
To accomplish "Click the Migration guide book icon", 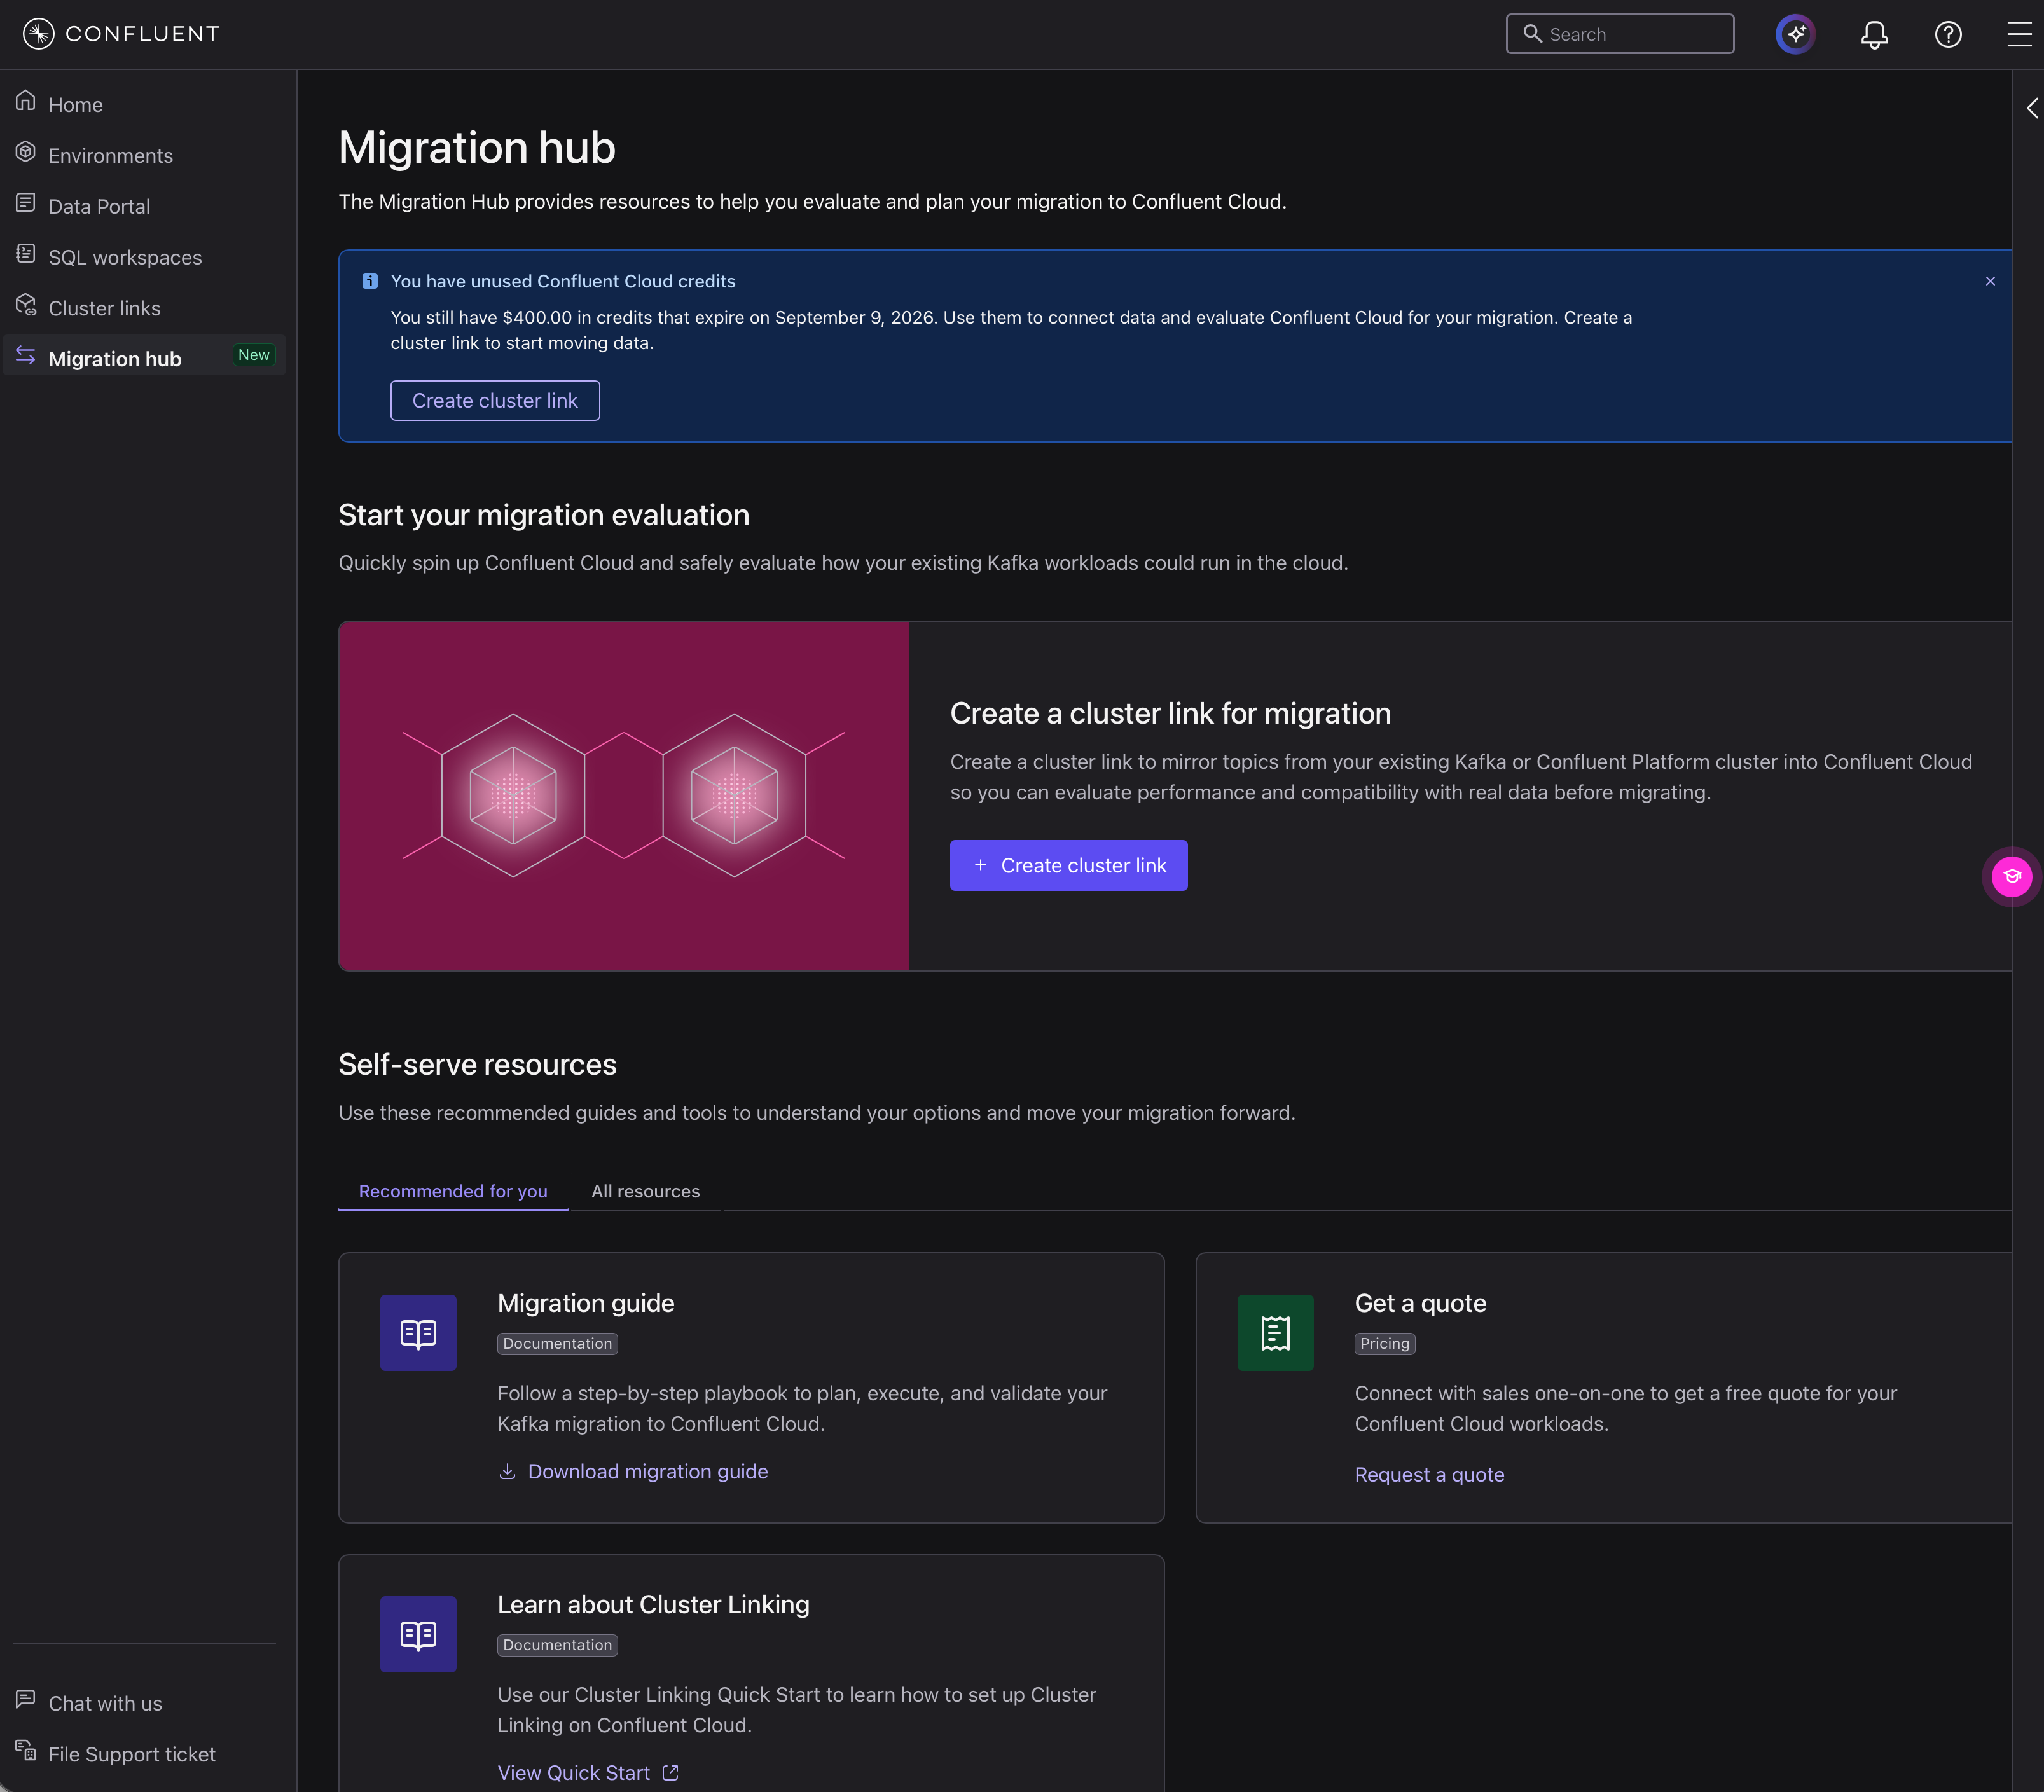I will point(418,1333).
